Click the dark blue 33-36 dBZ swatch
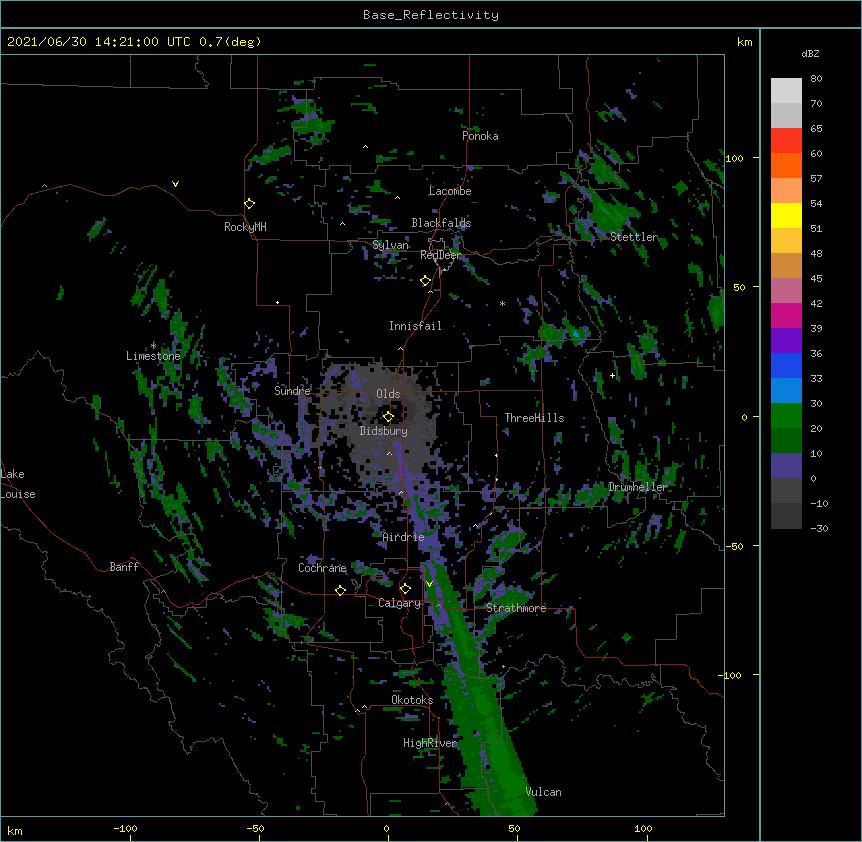Viewport: 862px width, 842px height. [786, 365]
